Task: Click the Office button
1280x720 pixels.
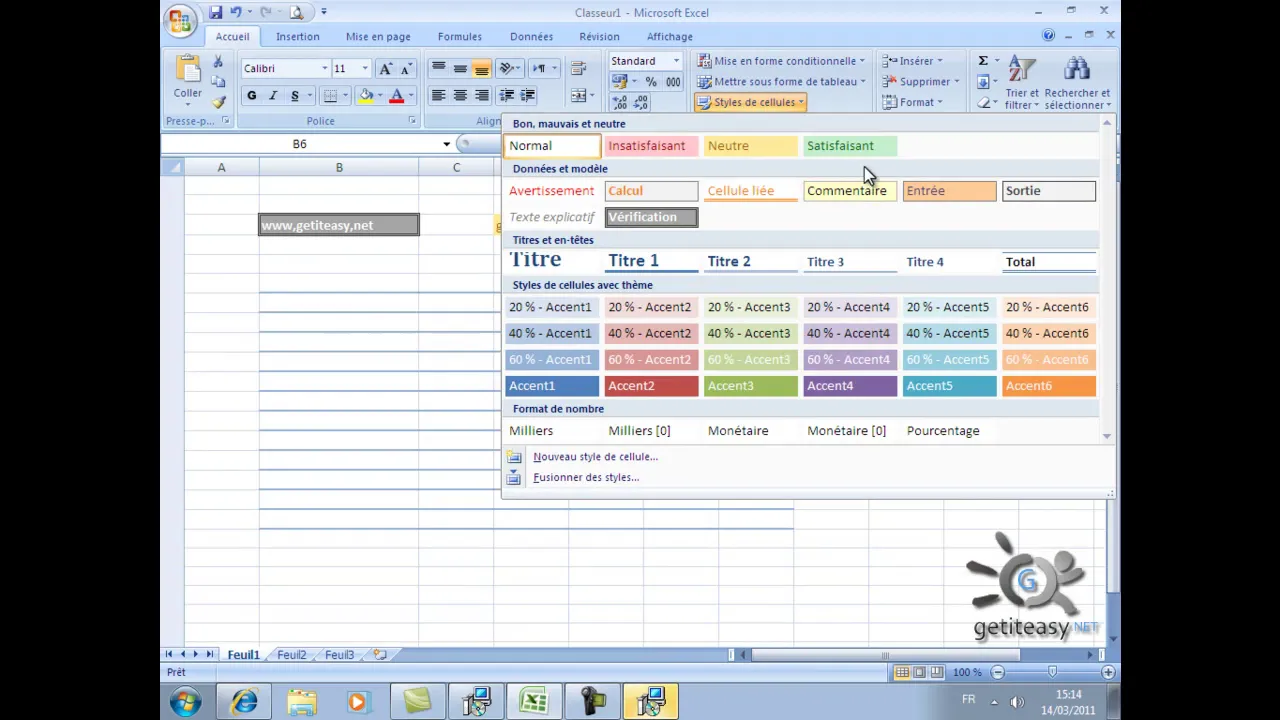Action: pyautogui.click(x=181, y=20)
